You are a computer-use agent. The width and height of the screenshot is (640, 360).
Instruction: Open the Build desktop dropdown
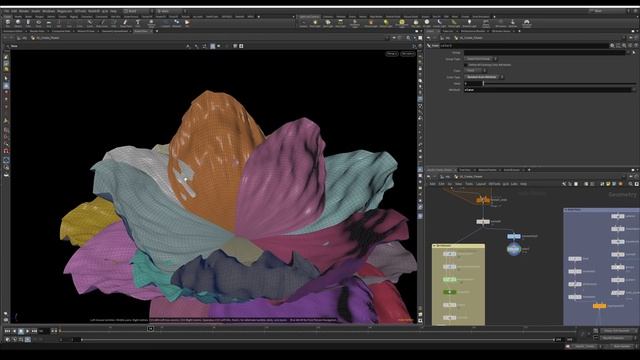tap(138, 11)
